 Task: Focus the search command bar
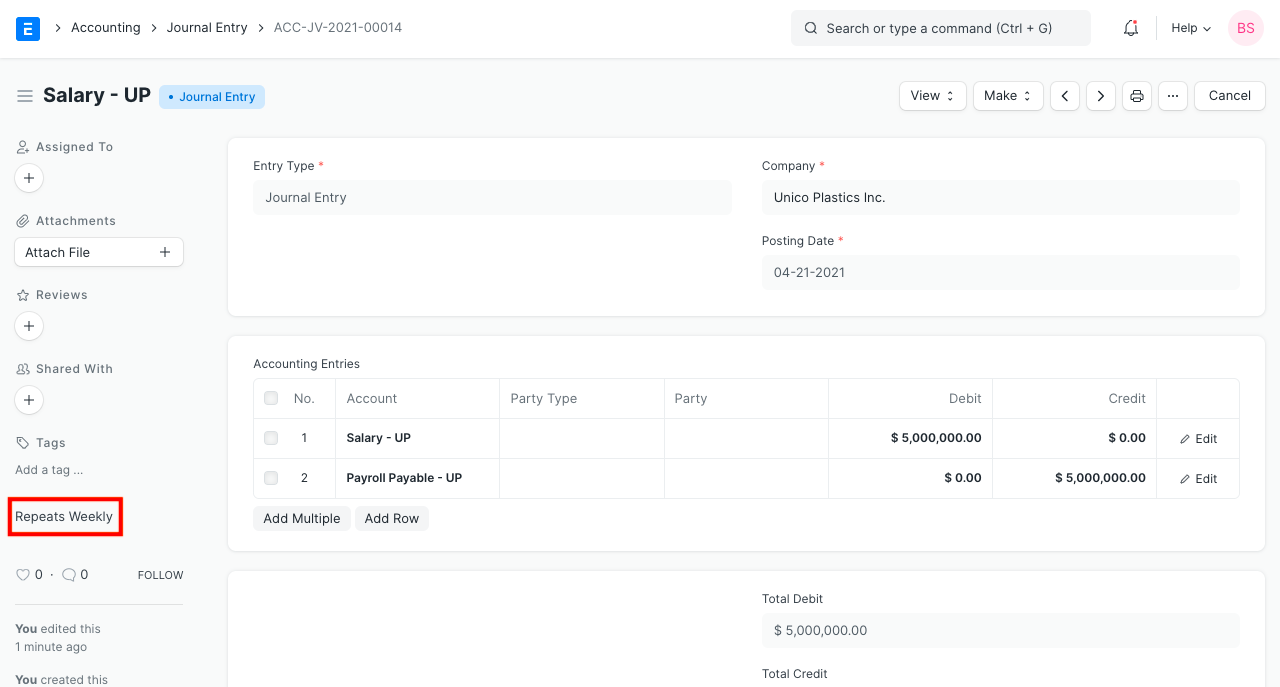point(940,28)
